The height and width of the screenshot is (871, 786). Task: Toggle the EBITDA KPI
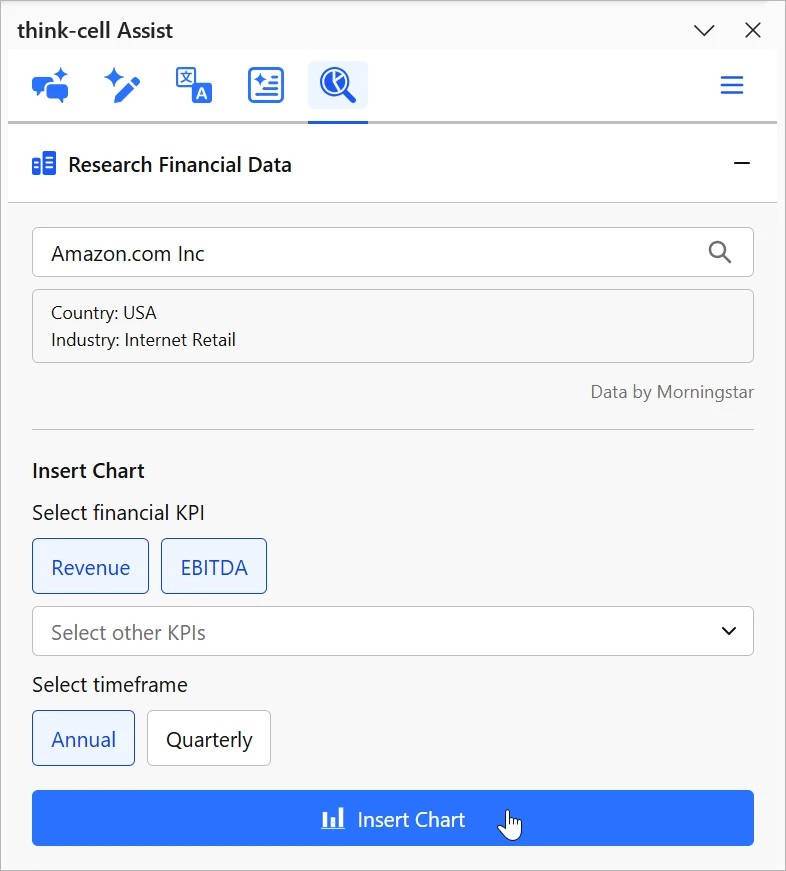click(x=214, y=566)
